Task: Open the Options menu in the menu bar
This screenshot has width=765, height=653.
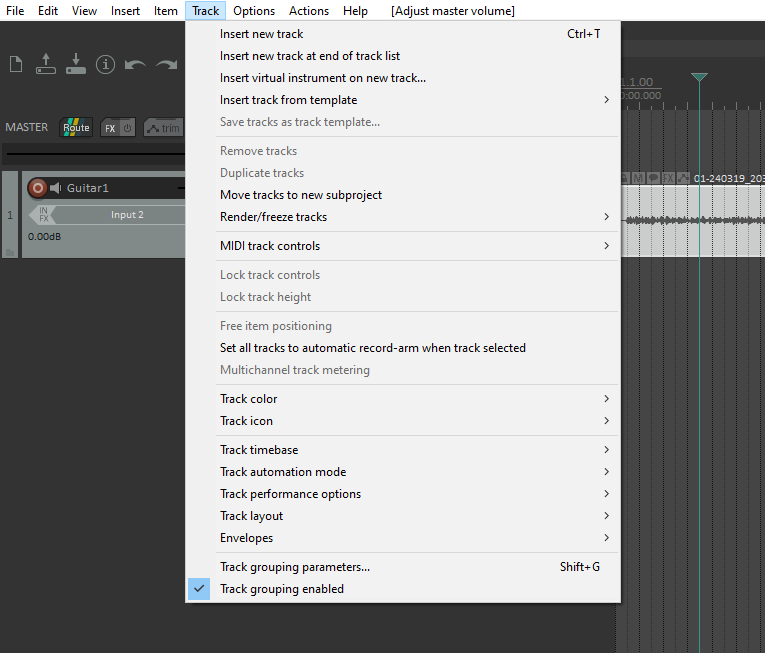Action: pos(254,11)
